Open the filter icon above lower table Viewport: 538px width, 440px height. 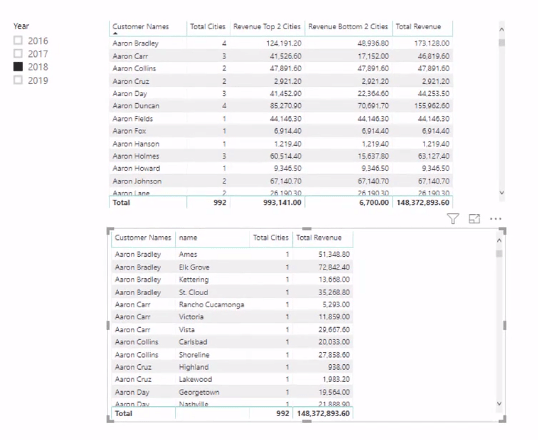point(453,218)
